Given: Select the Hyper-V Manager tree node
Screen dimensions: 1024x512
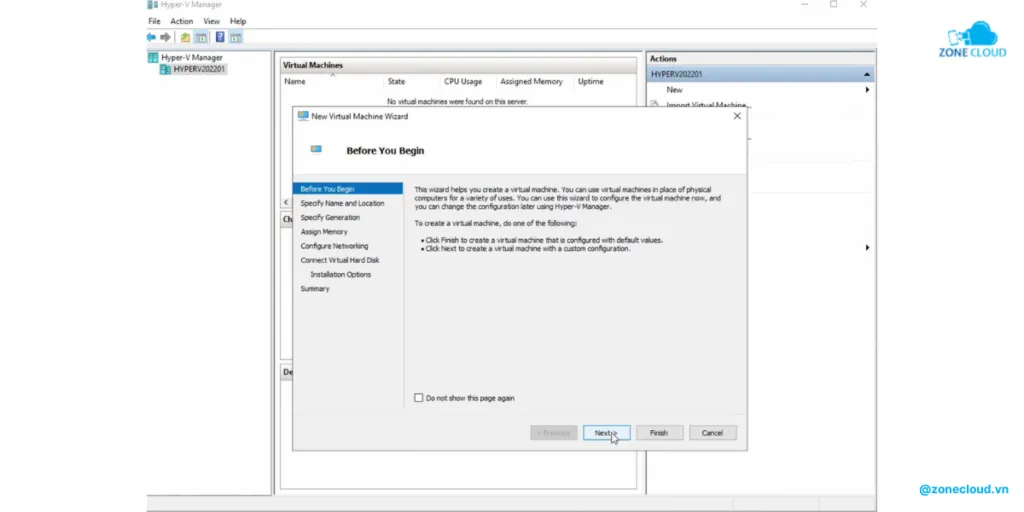Looking at the screenshot, I should 191,57.
